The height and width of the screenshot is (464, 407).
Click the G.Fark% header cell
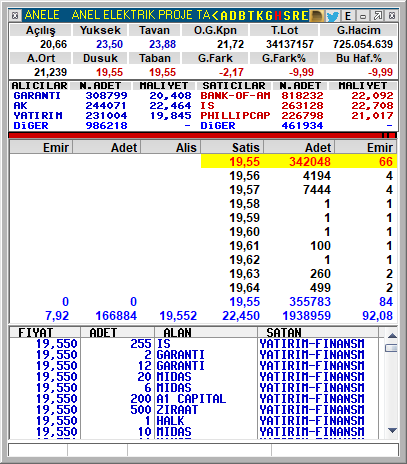tap(284, 58)
